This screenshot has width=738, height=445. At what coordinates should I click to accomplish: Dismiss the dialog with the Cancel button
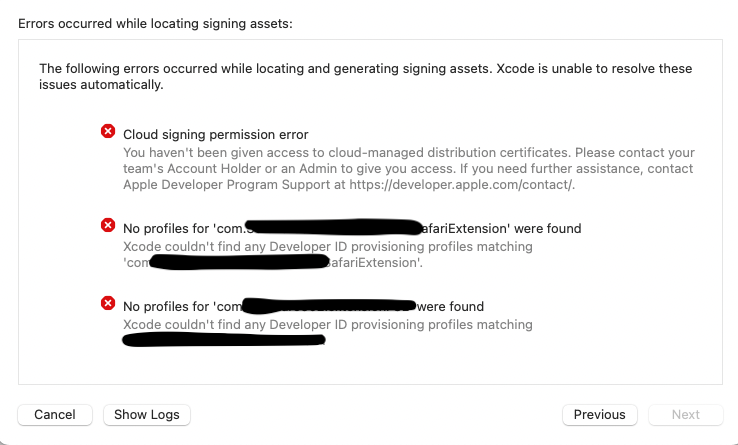point(55,415)
